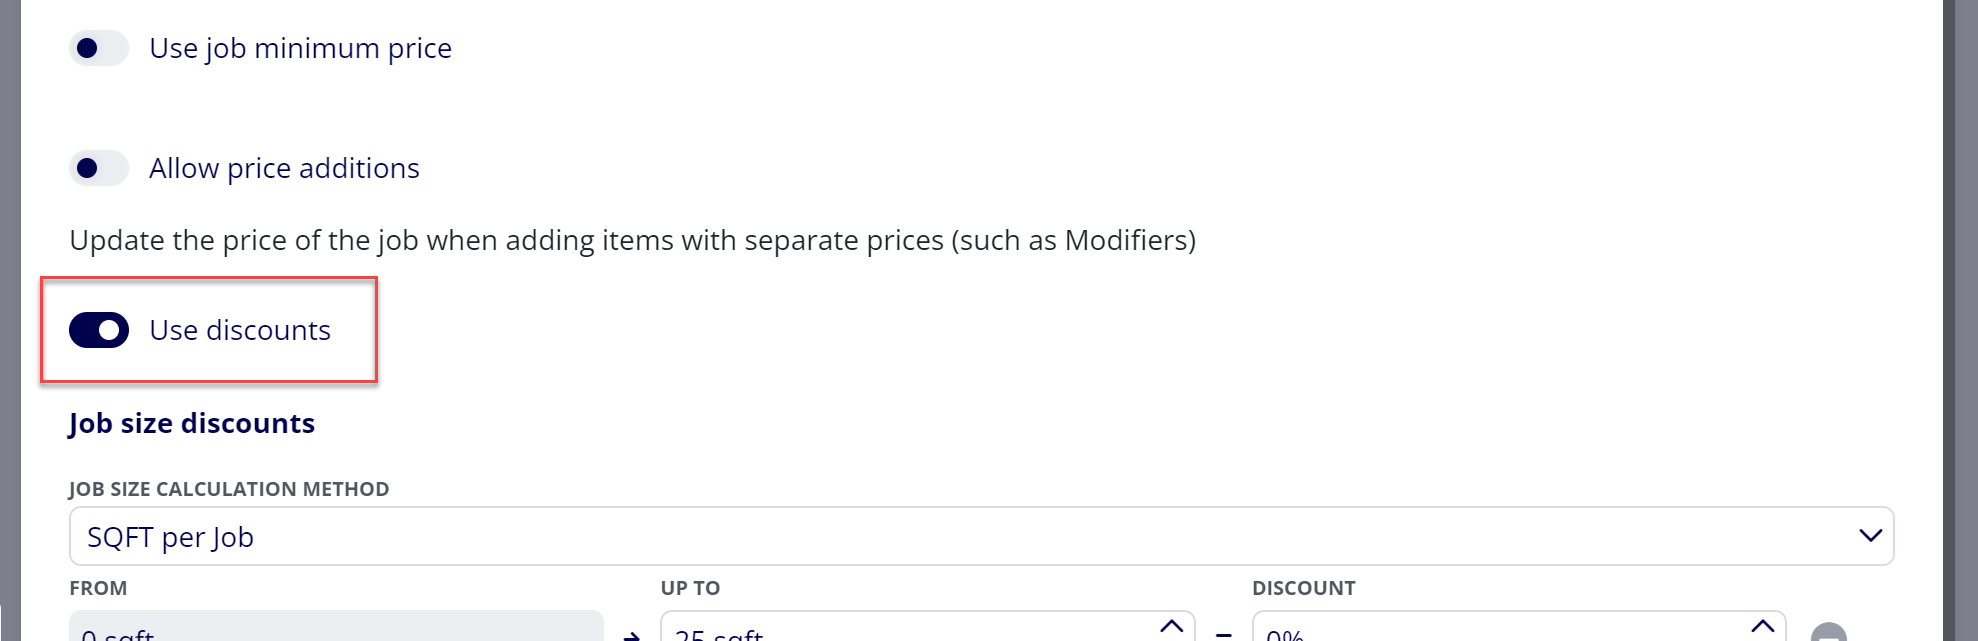Click the Discount column header
The width and height of the screenshot is (1978, 641).
pyautogui.click(x=1303, y=588)
